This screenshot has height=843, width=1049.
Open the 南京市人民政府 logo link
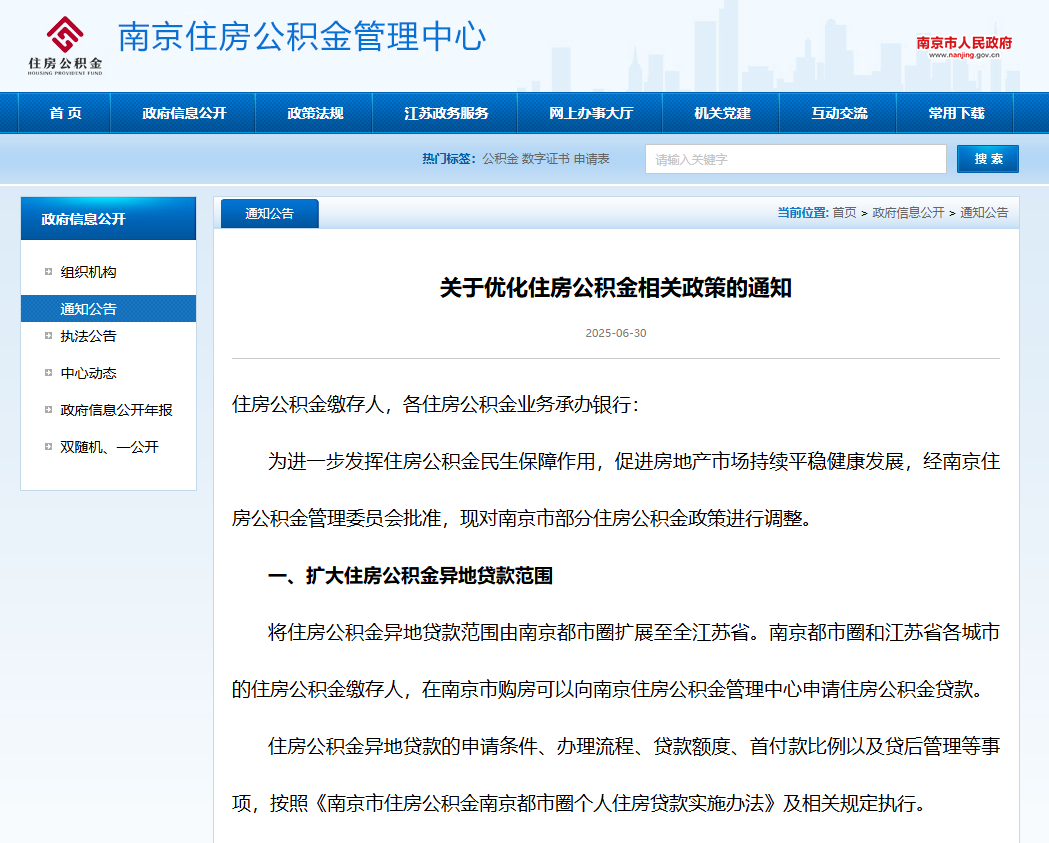click(964, 47)
